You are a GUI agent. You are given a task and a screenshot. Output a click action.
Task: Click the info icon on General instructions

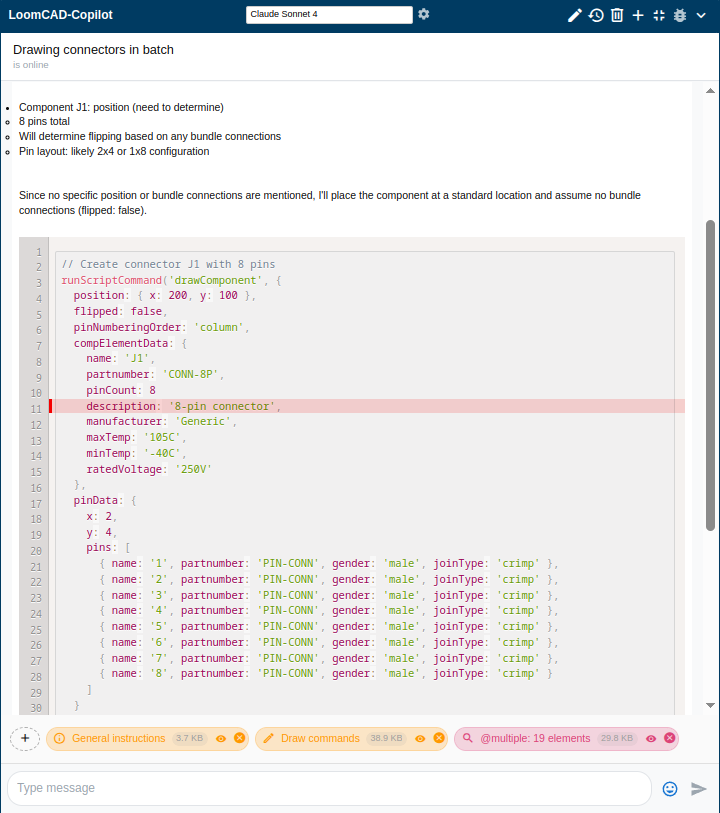(x=60, y=738)
